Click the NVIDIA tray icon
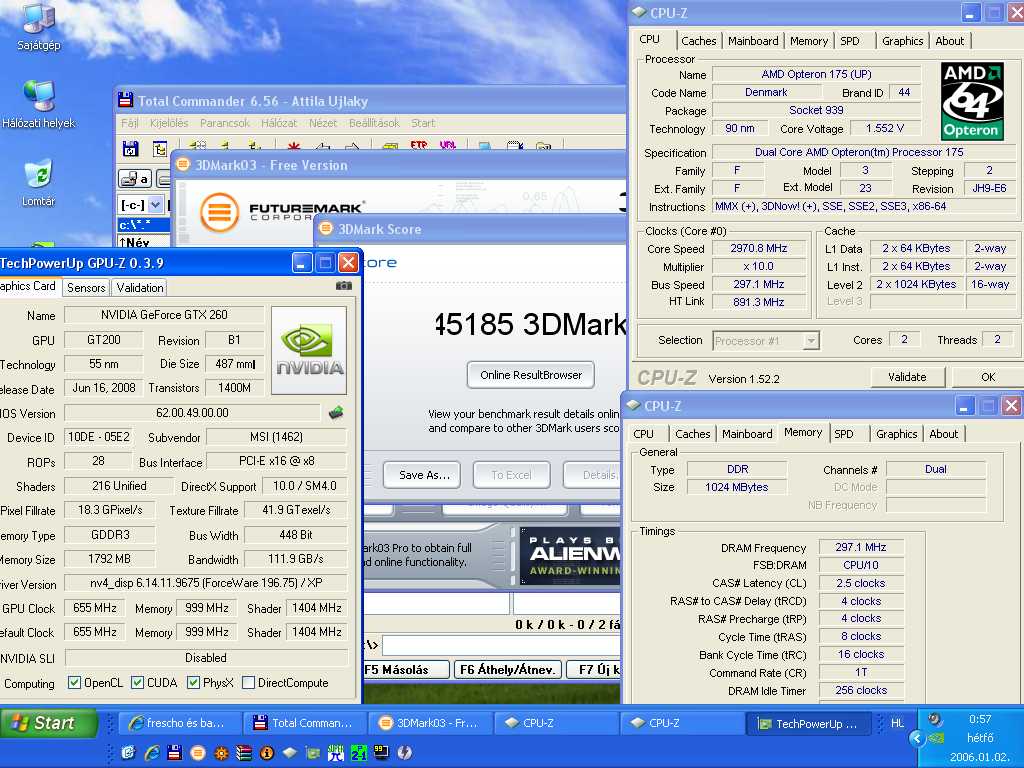 936,739
